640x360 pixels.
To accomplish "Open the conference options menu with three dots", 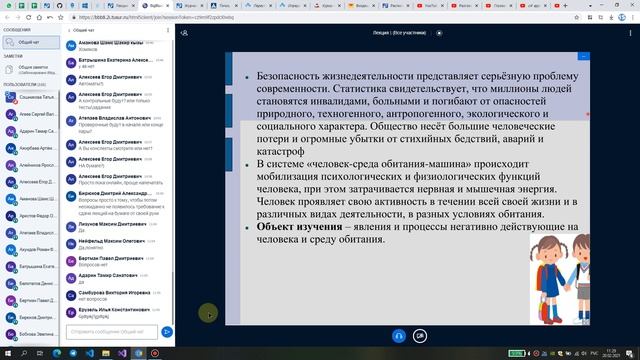I will coord(630,33).
